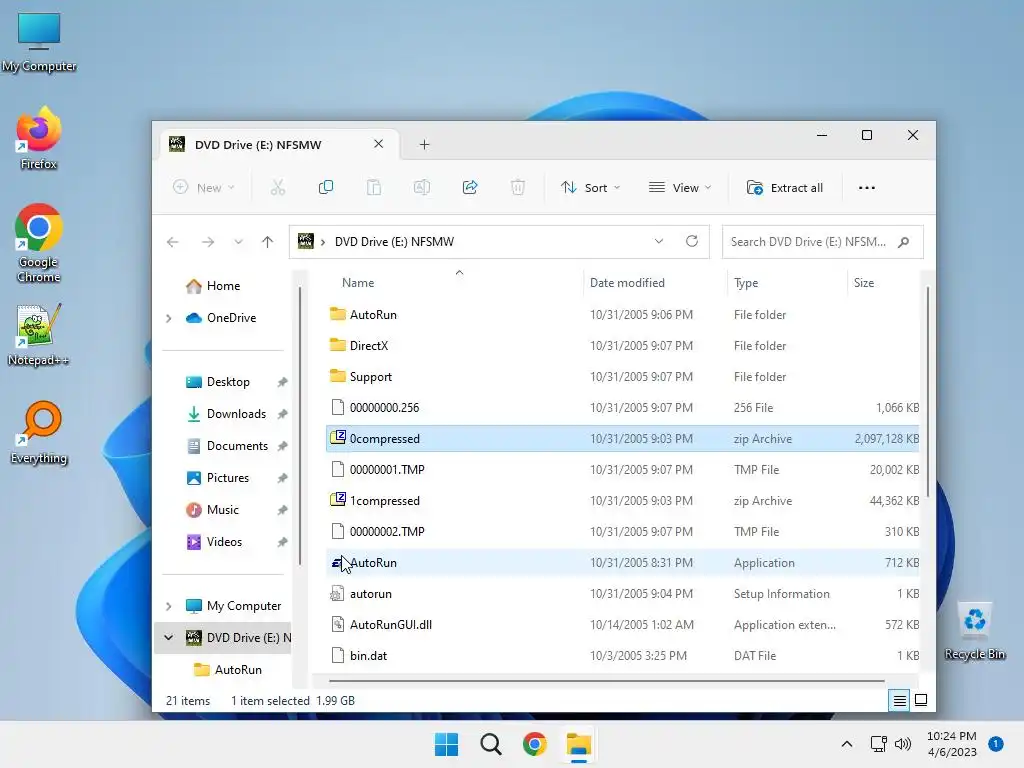Open the volume icon in system tray
Viewport: 1024px width, 768px height.
pos(903,744)
